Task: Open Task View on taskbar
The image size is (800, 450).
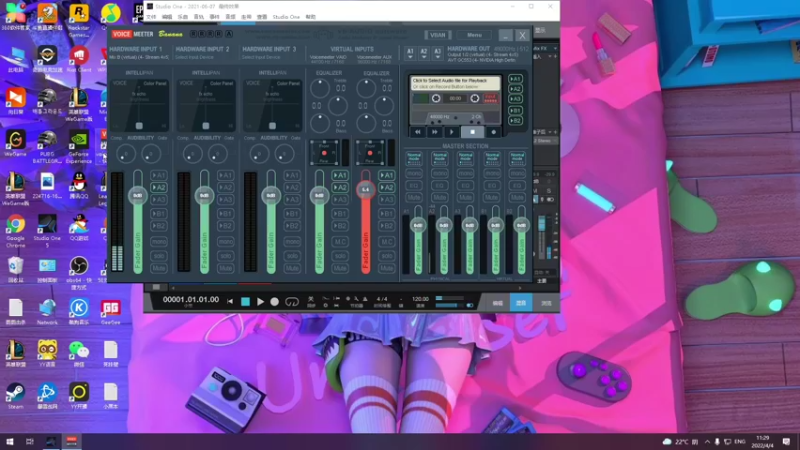Action: tap(30, 441)
